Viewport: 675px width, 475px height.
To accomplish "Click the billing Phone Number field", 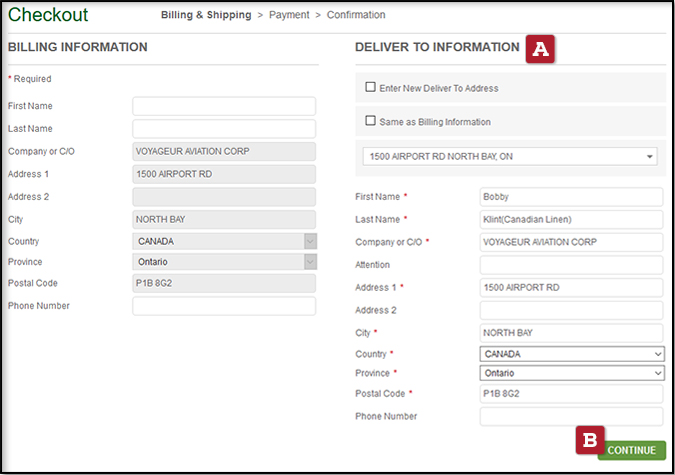I will pos(224,306).
